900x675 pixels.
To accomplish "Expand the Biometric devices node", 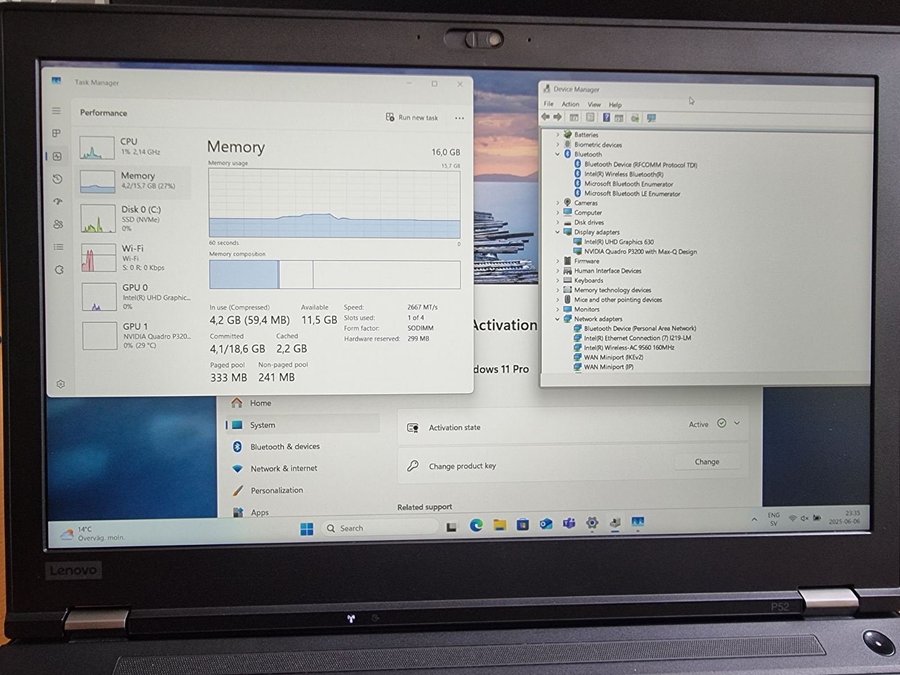I will click(x=557, y=144).
